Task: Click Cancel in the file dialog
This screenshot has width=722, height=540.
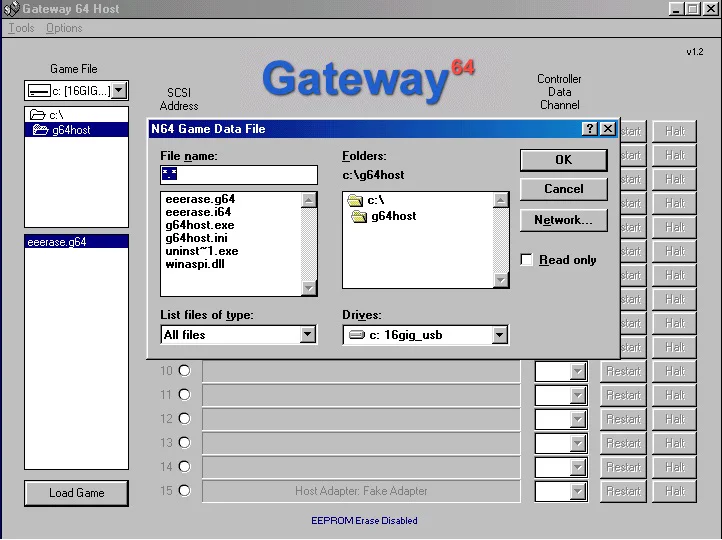Action: [564, 189]
